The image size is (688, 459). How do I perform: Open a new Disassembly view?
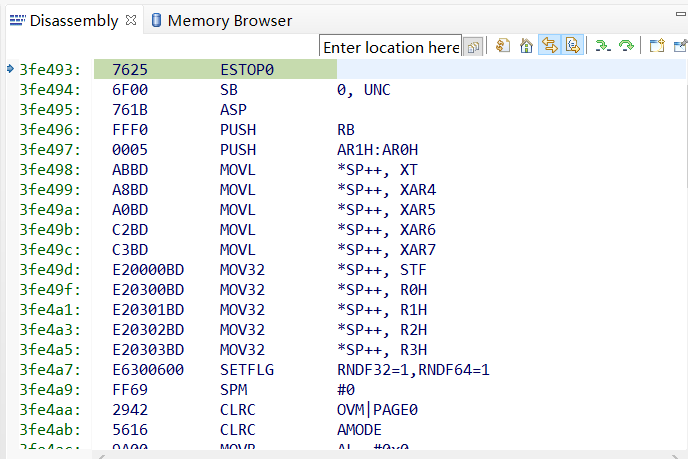pos(657,46)
